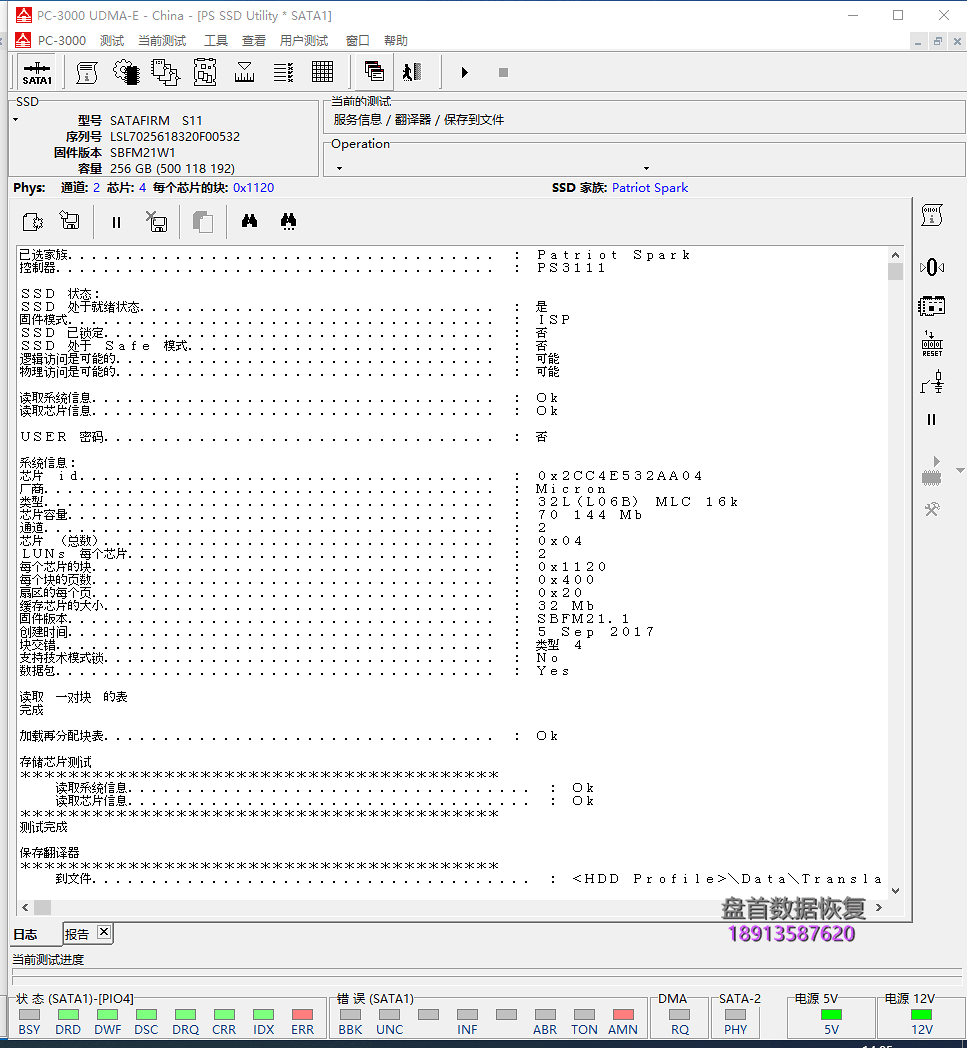Click the log vertical scrollbar up arrow
This screenshot has height=1048, width=967.
tap(895, 255)
